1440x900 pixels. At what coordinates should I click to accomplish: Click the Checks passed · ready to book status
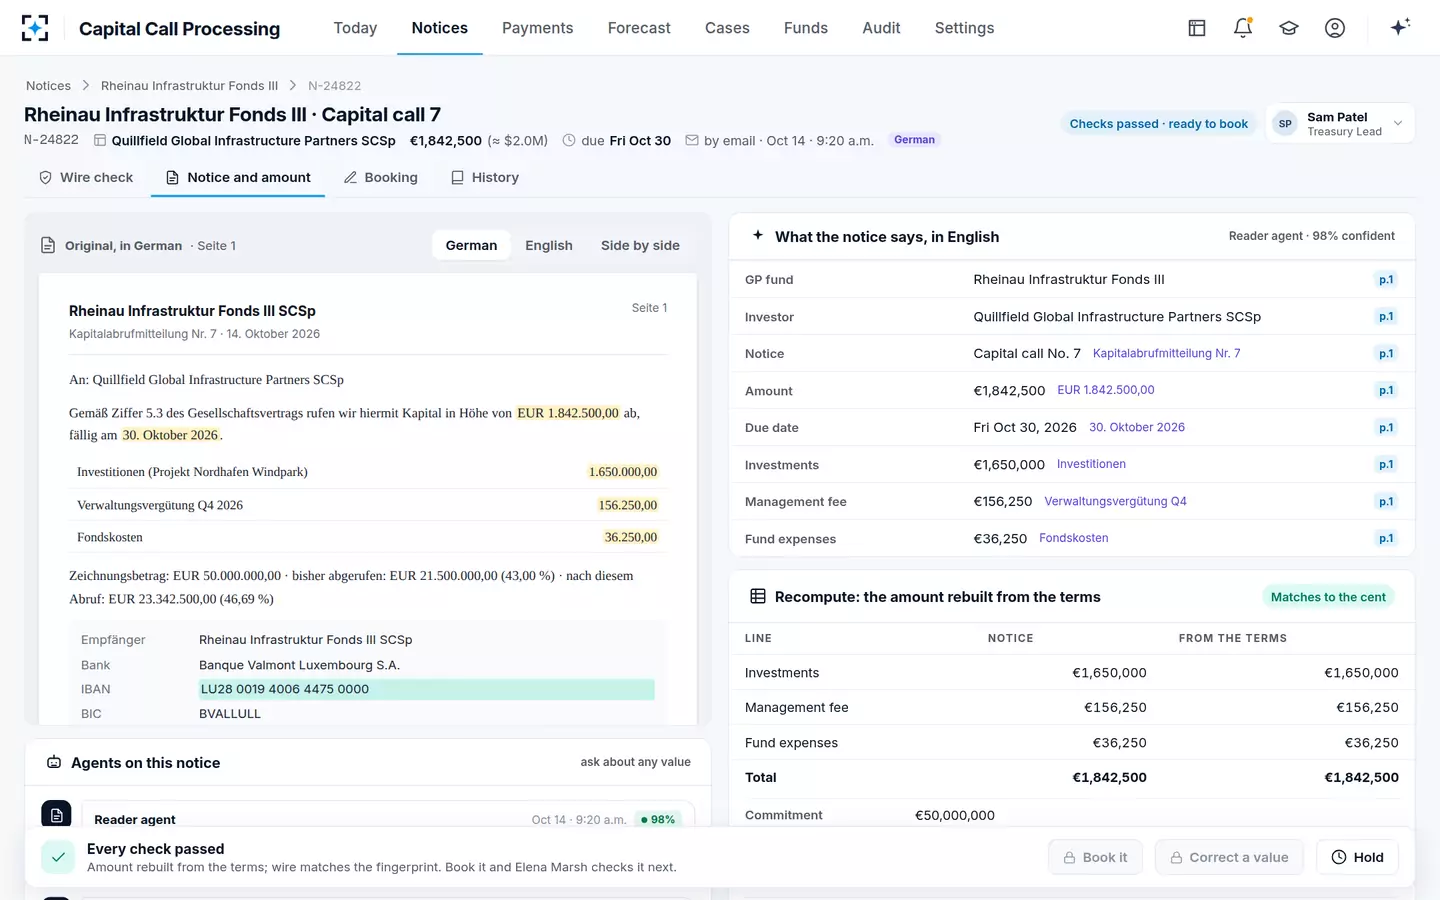pos(1159,124)
